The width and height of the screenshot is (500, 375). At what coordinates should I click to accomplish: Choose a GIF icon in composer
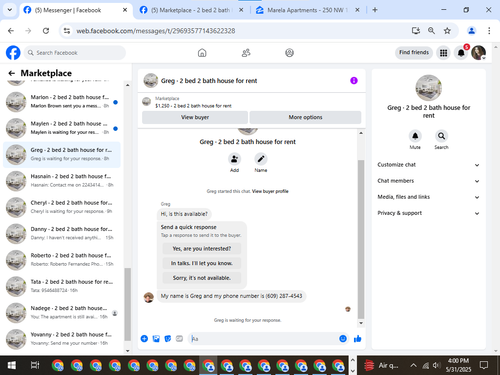(179, 339)
